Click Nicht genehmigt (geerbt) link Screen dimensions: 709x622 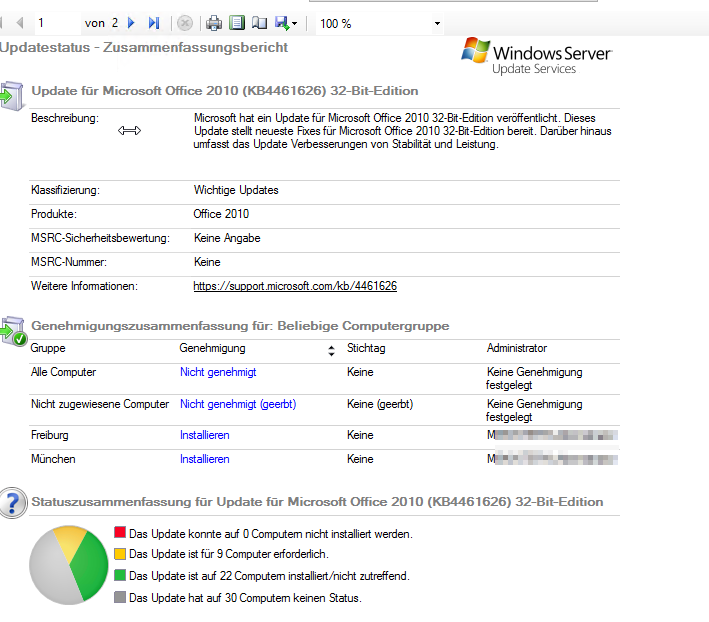[238, 404]
